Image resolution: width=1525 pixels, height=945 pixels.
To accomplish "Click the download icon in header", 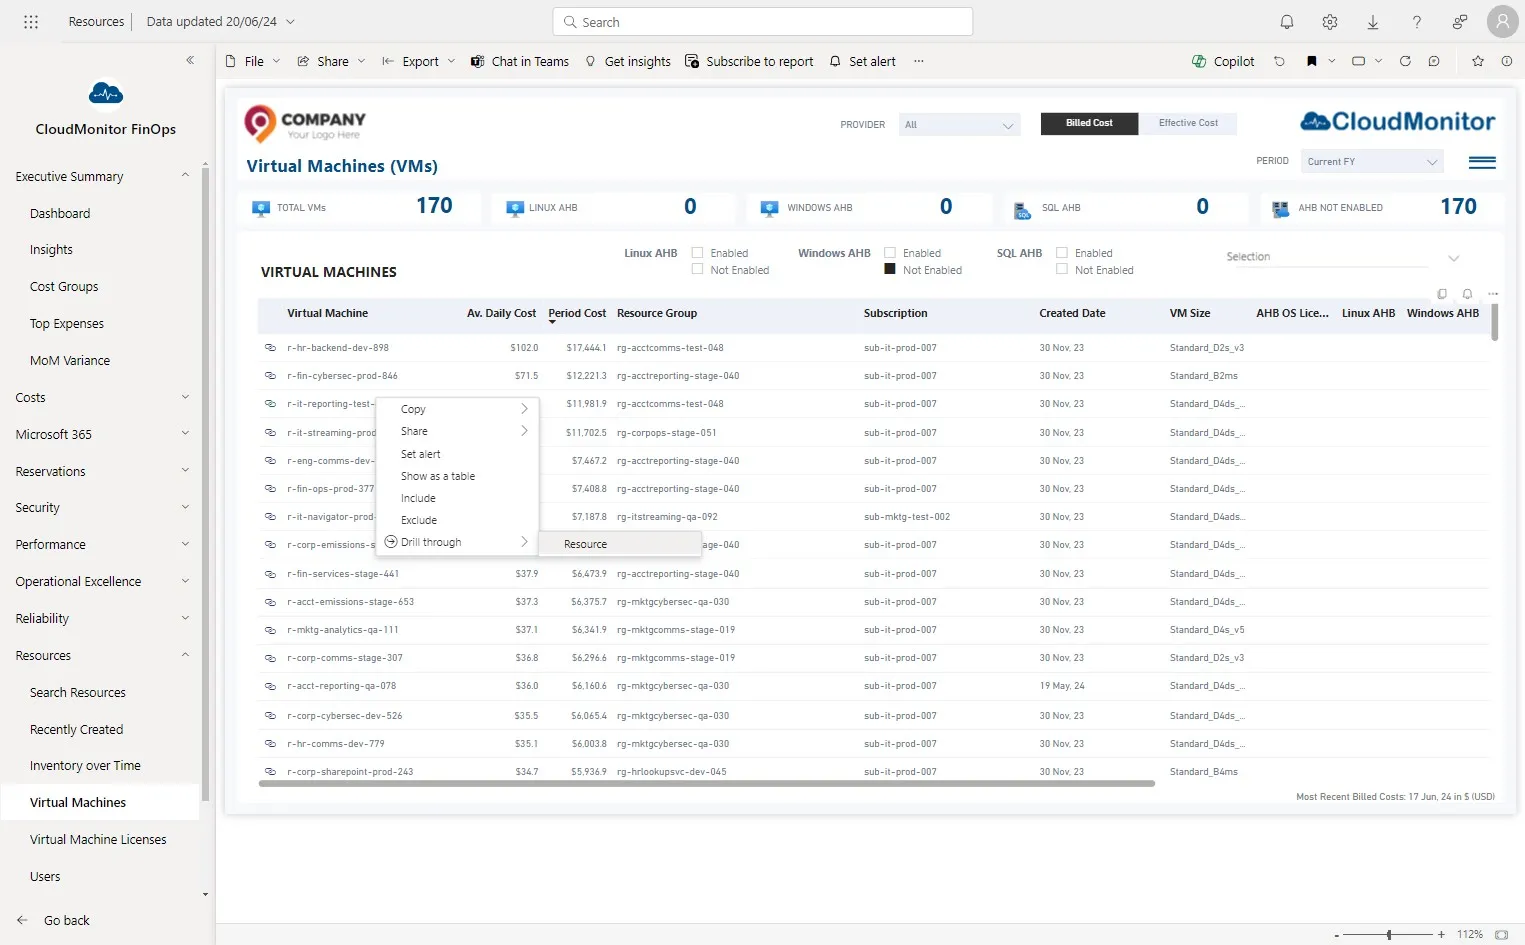I will 1373,21.
